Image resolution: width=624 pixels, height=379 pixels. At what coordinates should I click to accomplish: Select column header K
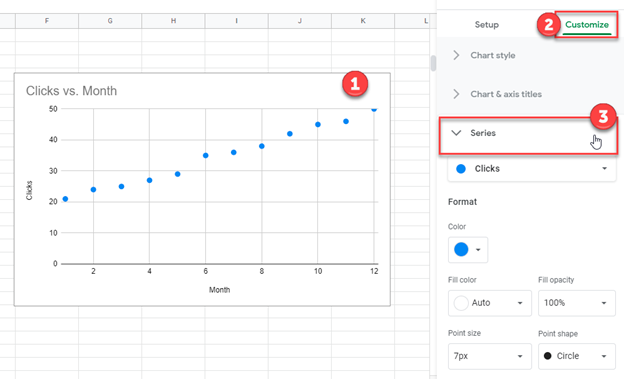pos(363,21)
